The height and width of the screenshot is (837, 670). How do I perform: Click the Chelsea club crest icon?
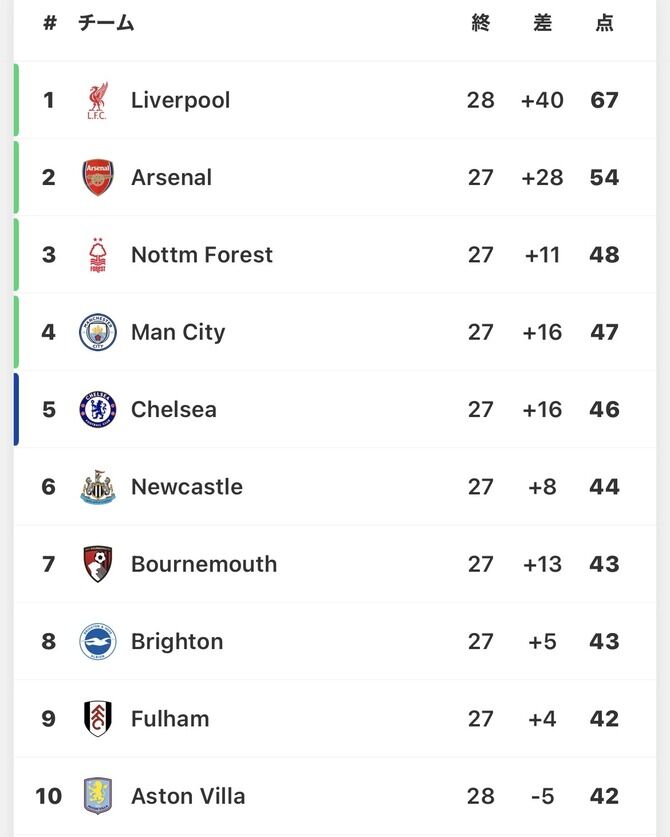[98, 410]
